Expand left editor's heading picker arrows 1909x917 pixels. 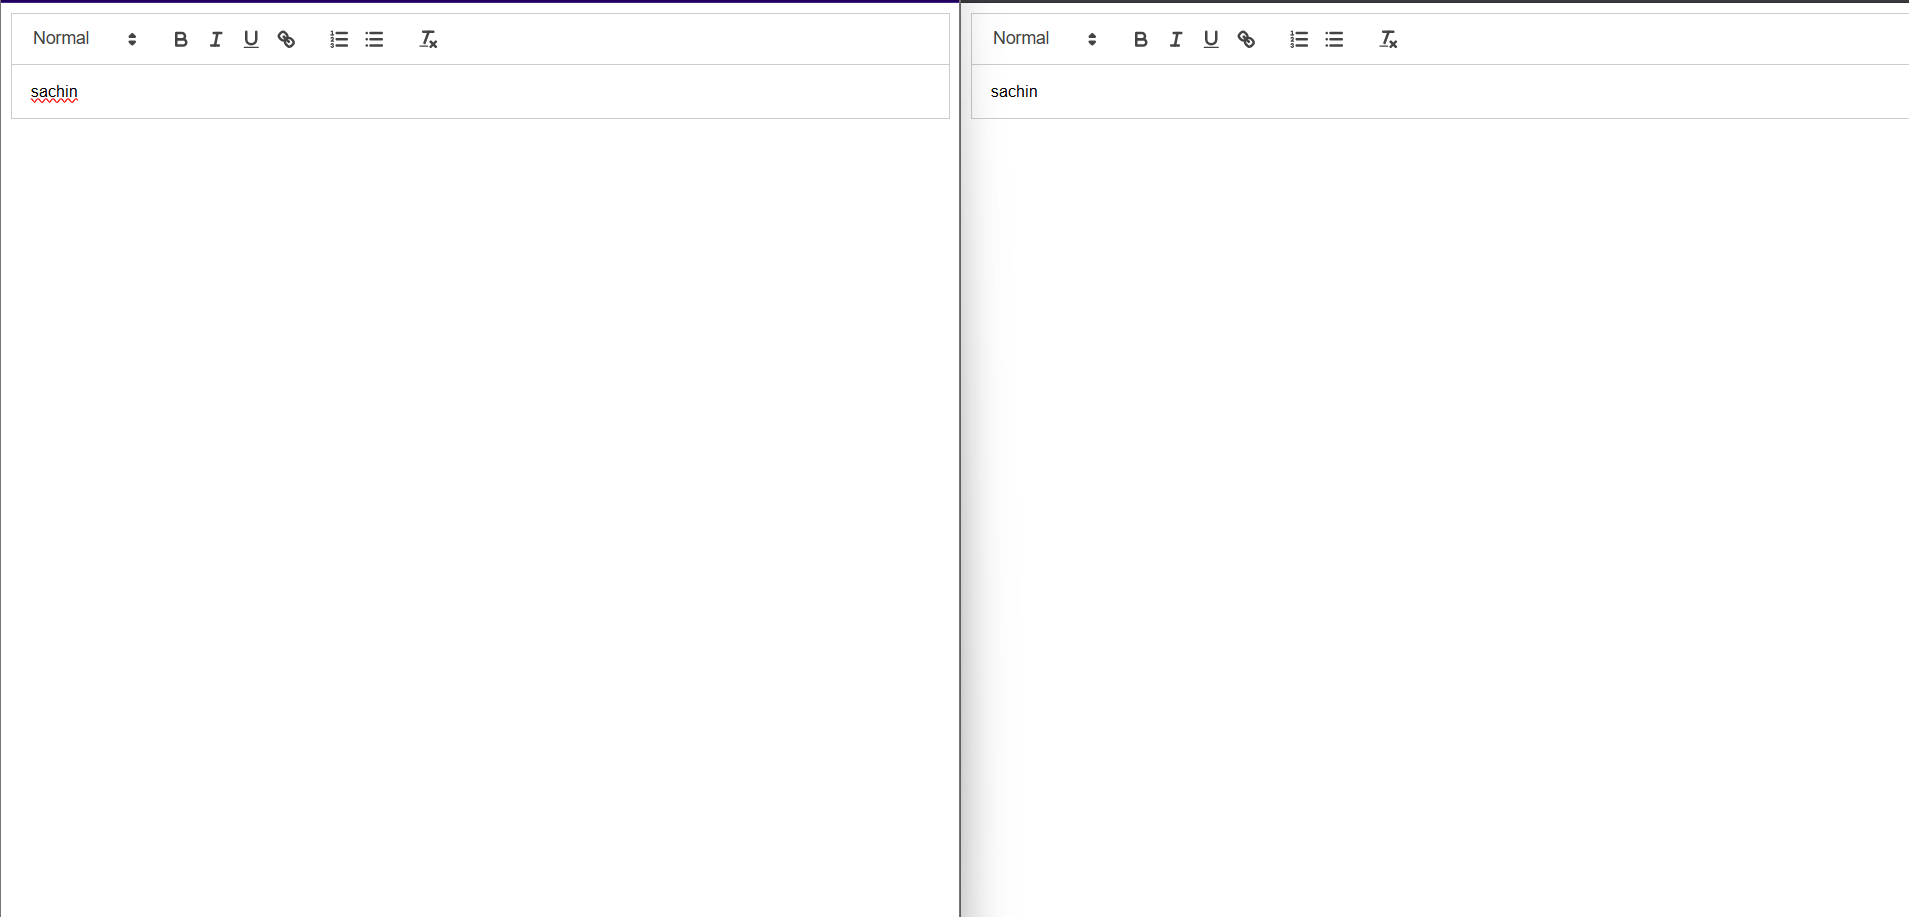pyautogui.click(x=132, y=39)
